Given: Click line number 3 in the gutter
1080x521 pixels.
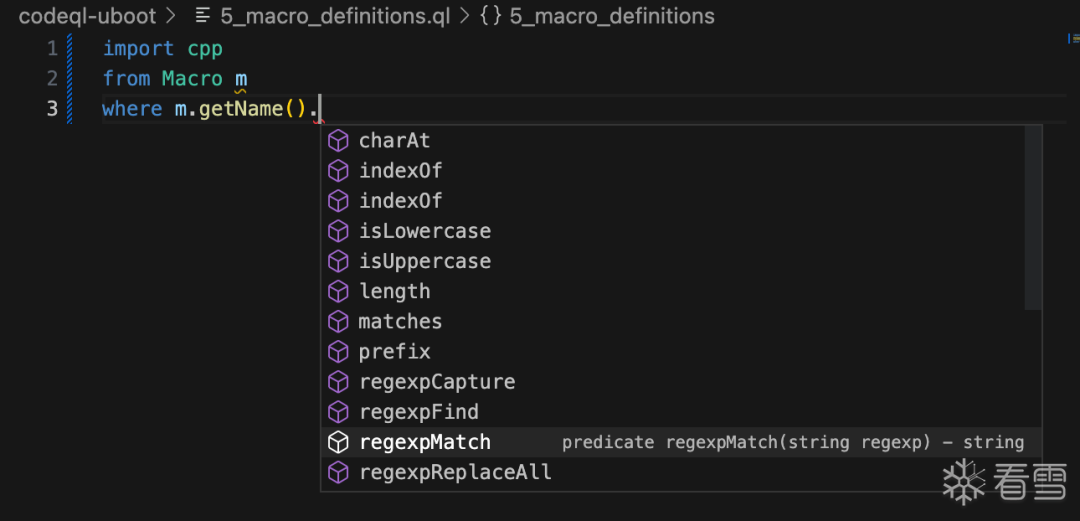Looking at the screenshot, I should pyautogui.click(x=52, y=109).
